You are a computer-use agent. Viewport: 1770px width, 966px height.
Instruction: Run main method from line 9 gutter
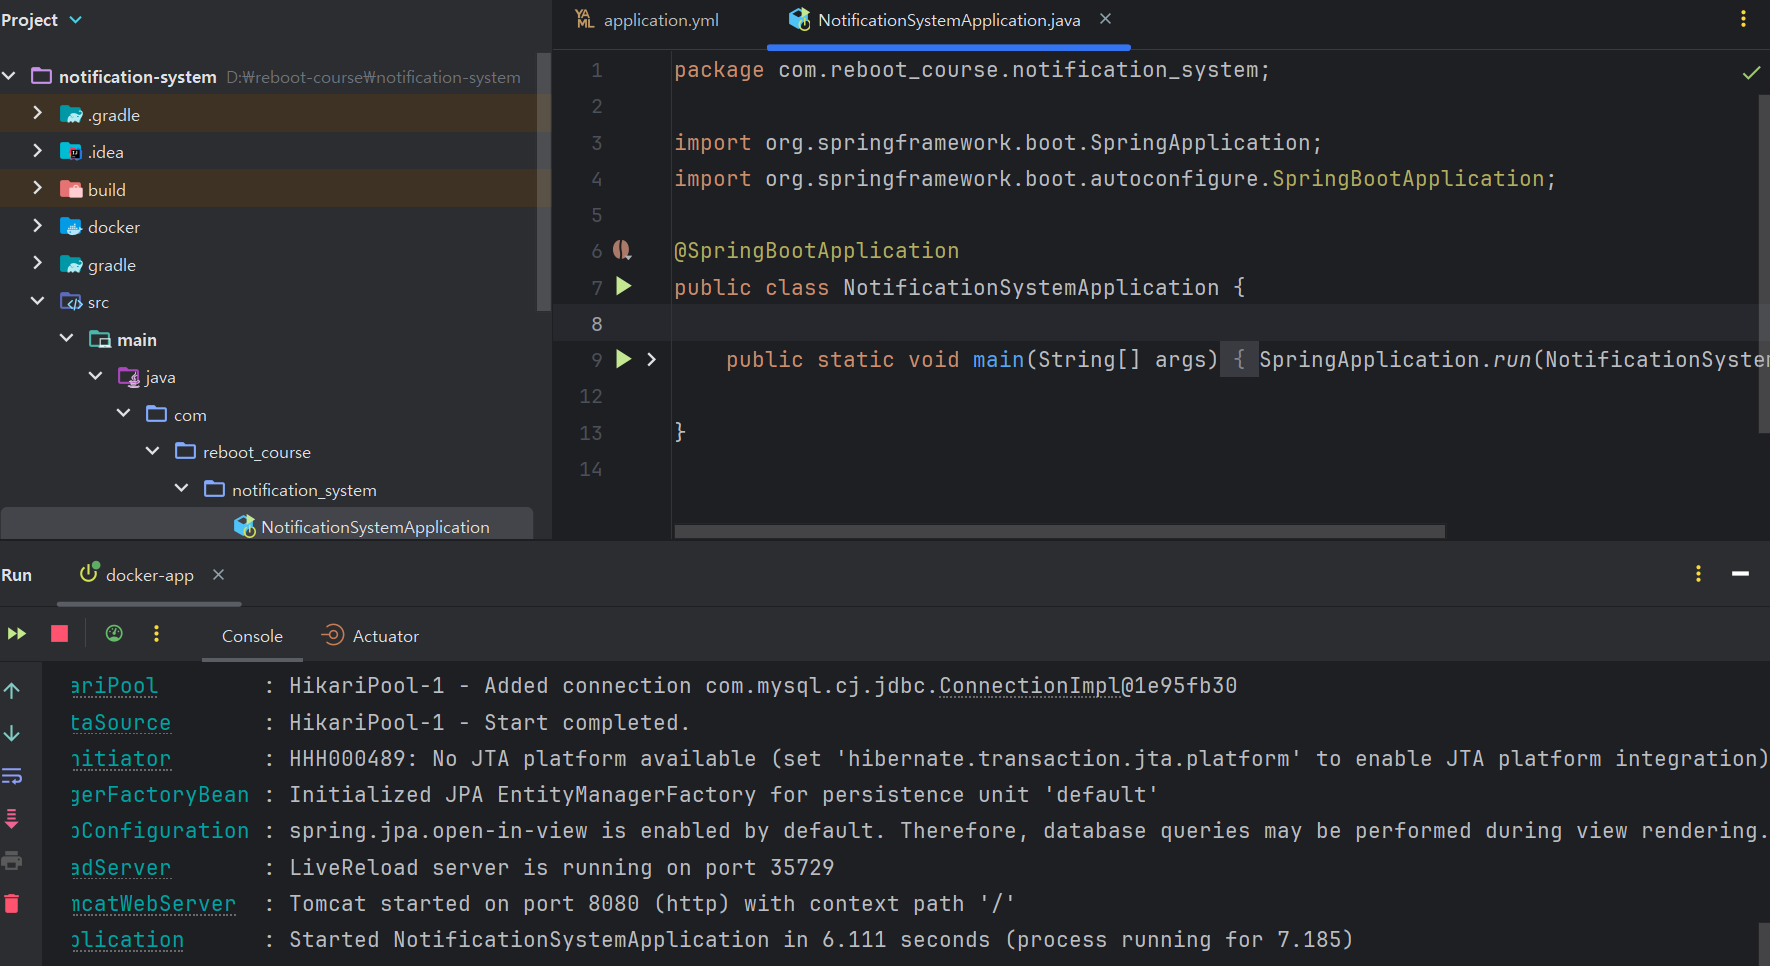click(x=624, y=359)
